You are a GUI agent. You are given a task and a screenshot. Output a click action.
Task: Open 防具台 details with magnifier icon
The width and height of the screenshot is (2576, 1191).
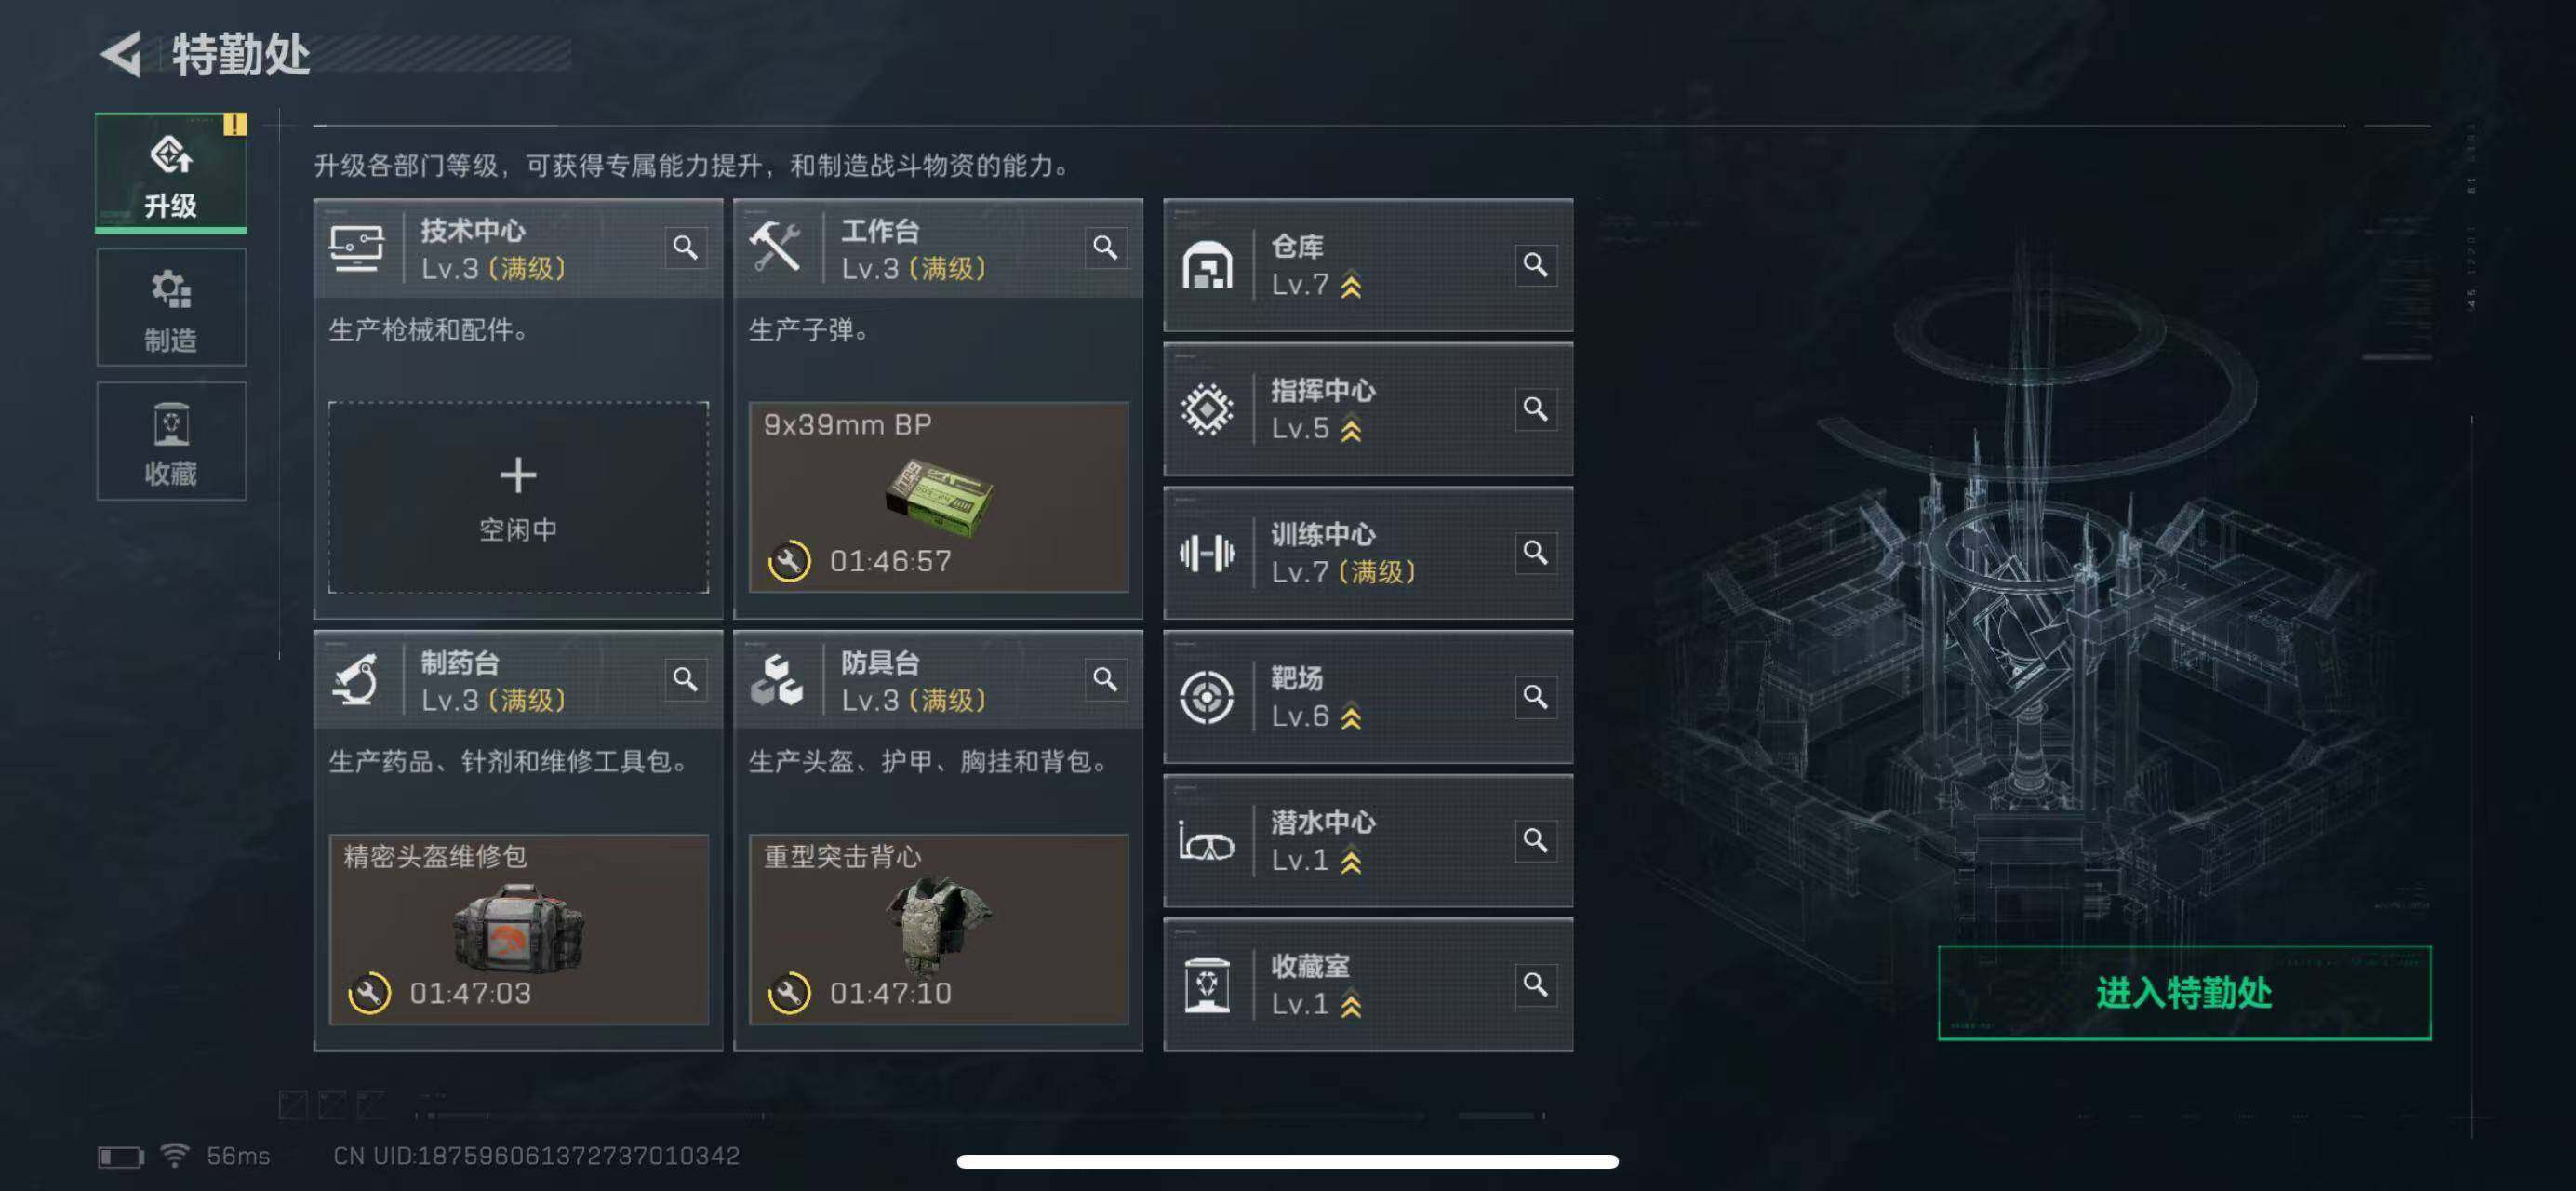1105,679
